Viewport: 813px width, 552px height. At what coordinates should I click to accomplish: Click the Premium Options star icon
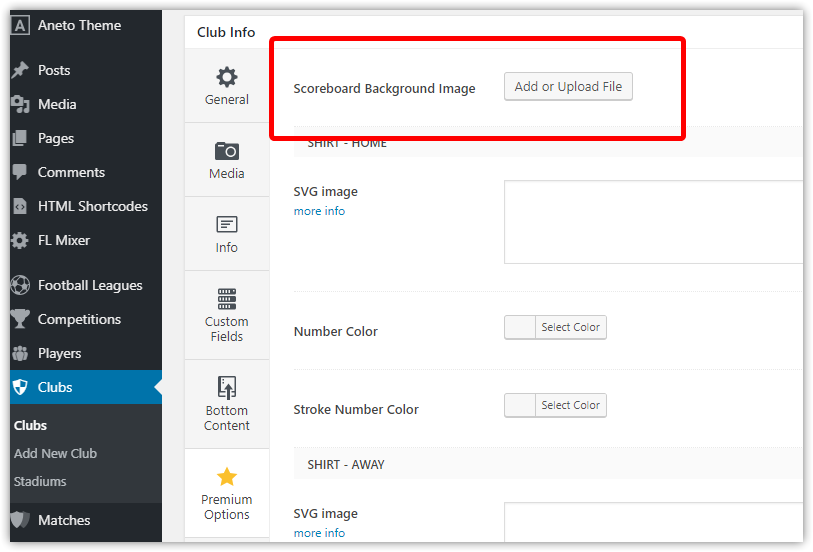pos(227,477)
